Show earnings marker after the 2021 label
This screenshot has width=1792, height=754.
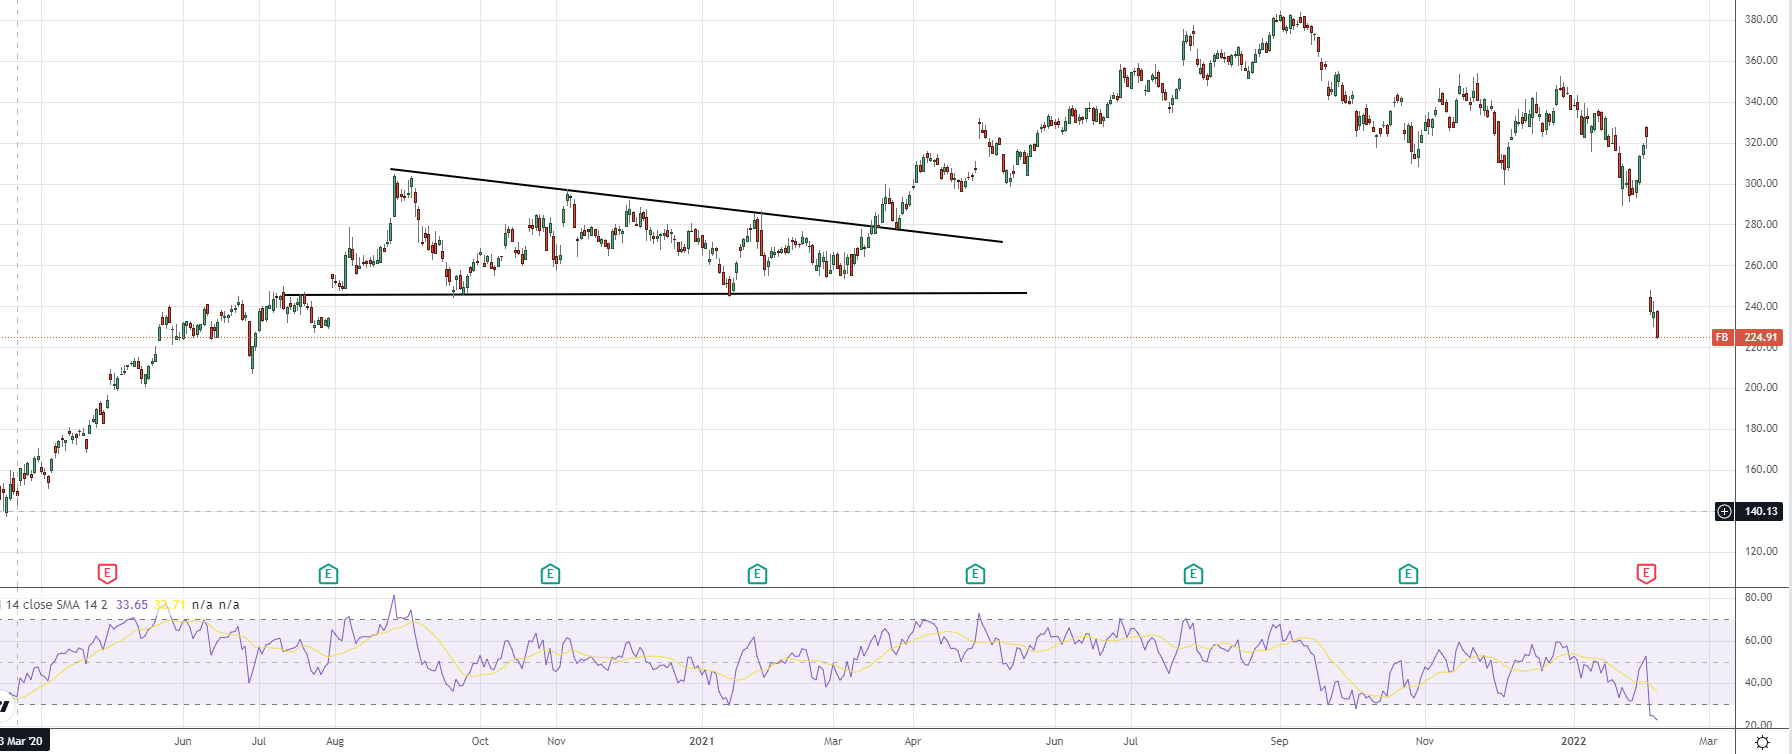(x=757, y=574)
